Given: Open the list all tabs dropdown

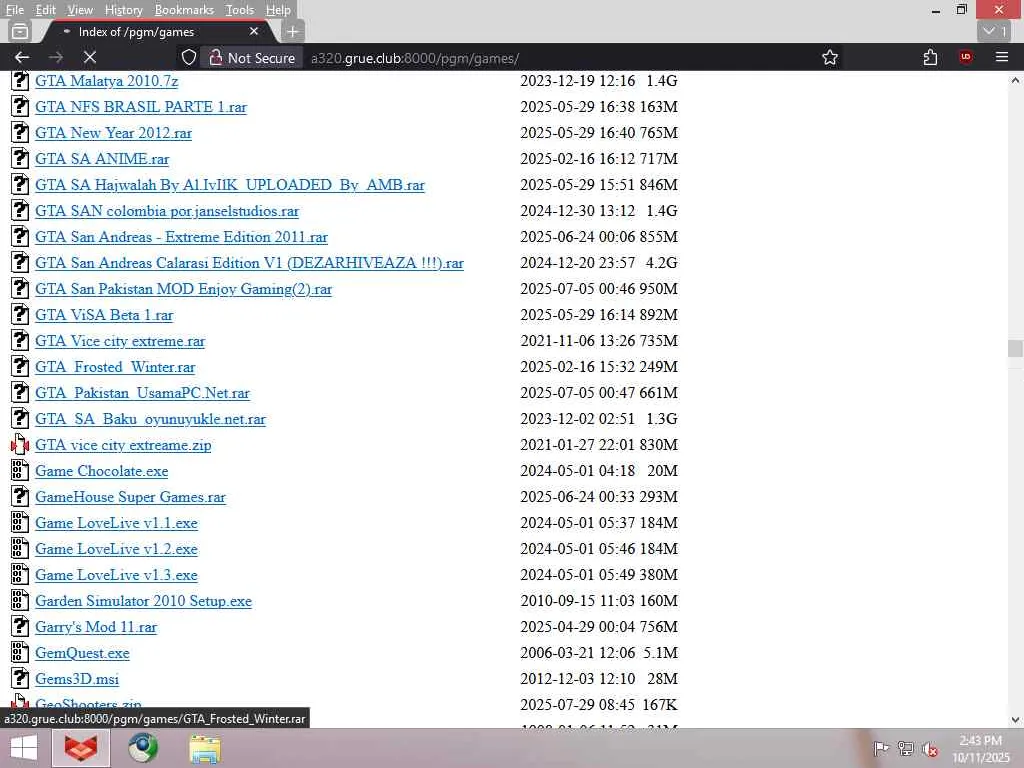Looking at the screenshot, I should pyautogui.click(x=996, y=31).
